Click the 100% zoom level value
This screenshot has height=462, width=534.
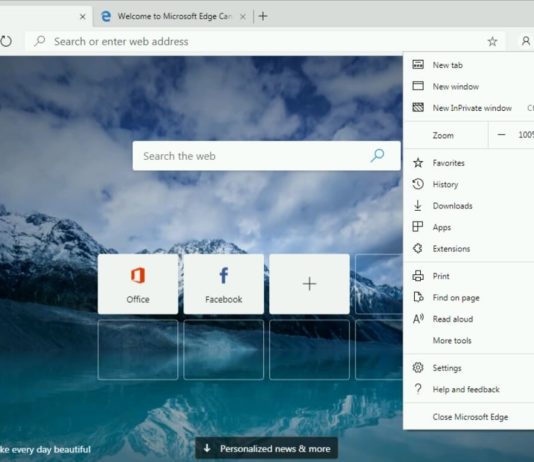point(526,135)
